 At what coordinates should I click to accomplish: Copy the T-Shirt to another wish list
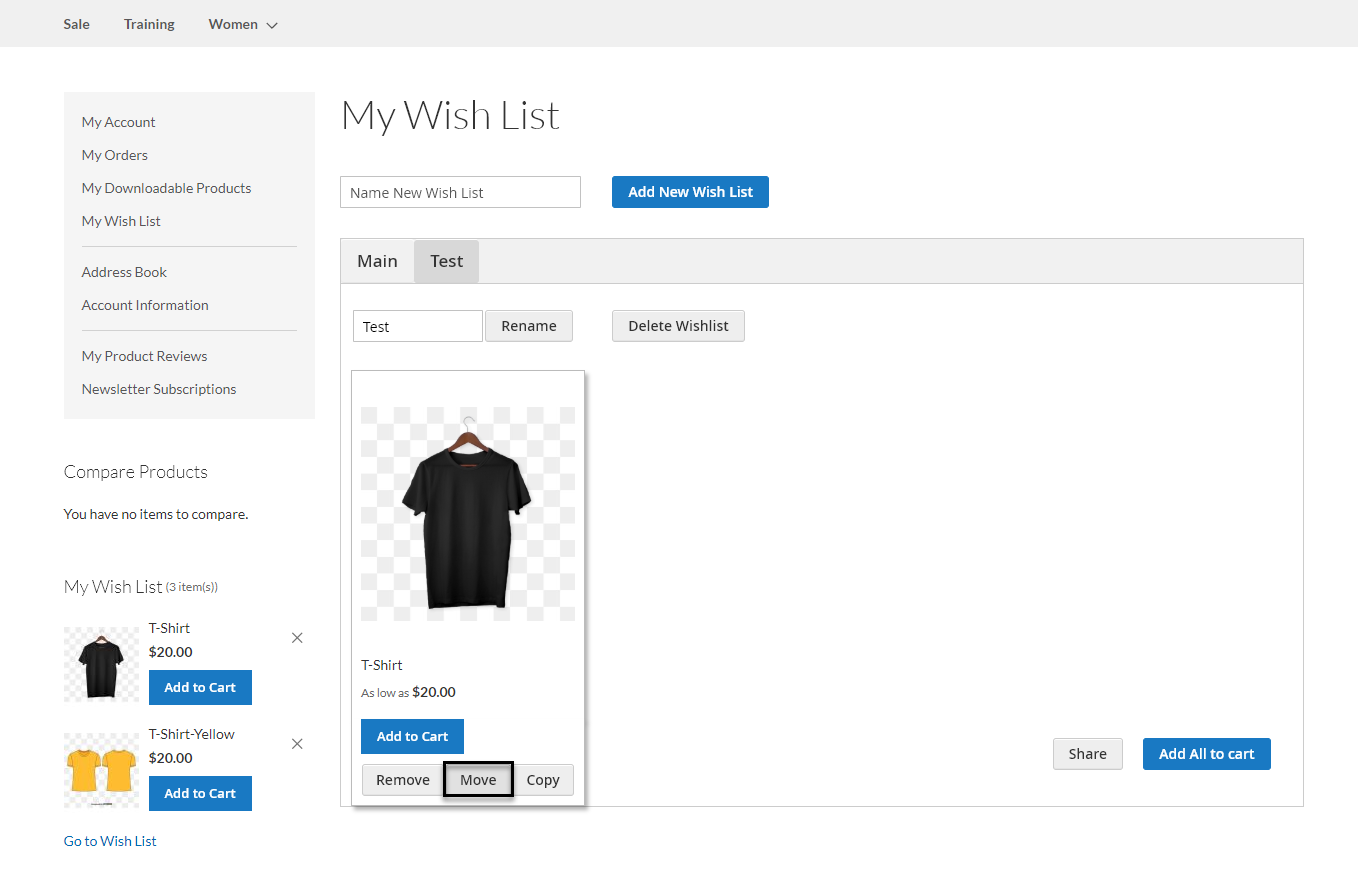(543, 780)
